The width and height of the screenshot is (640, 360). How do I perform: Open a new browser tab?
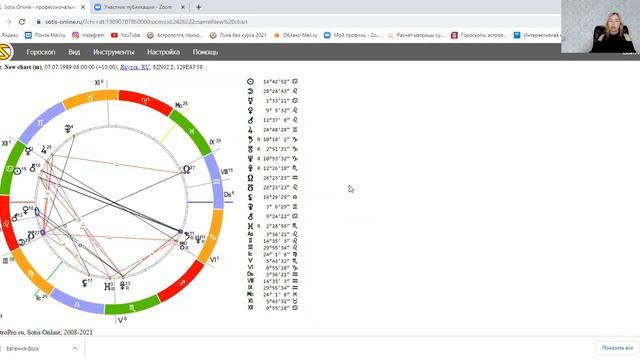198,7
